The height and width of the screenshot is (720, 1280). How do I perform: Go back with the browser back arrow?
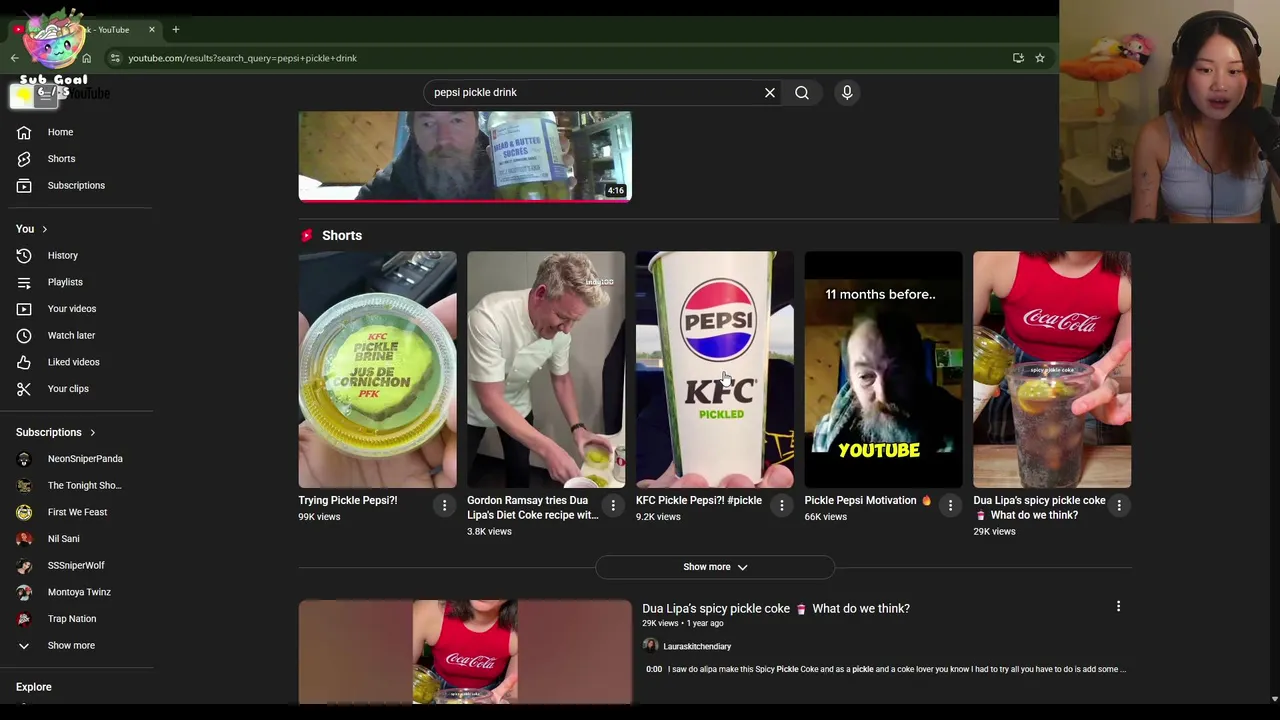[x=14, y=58]
